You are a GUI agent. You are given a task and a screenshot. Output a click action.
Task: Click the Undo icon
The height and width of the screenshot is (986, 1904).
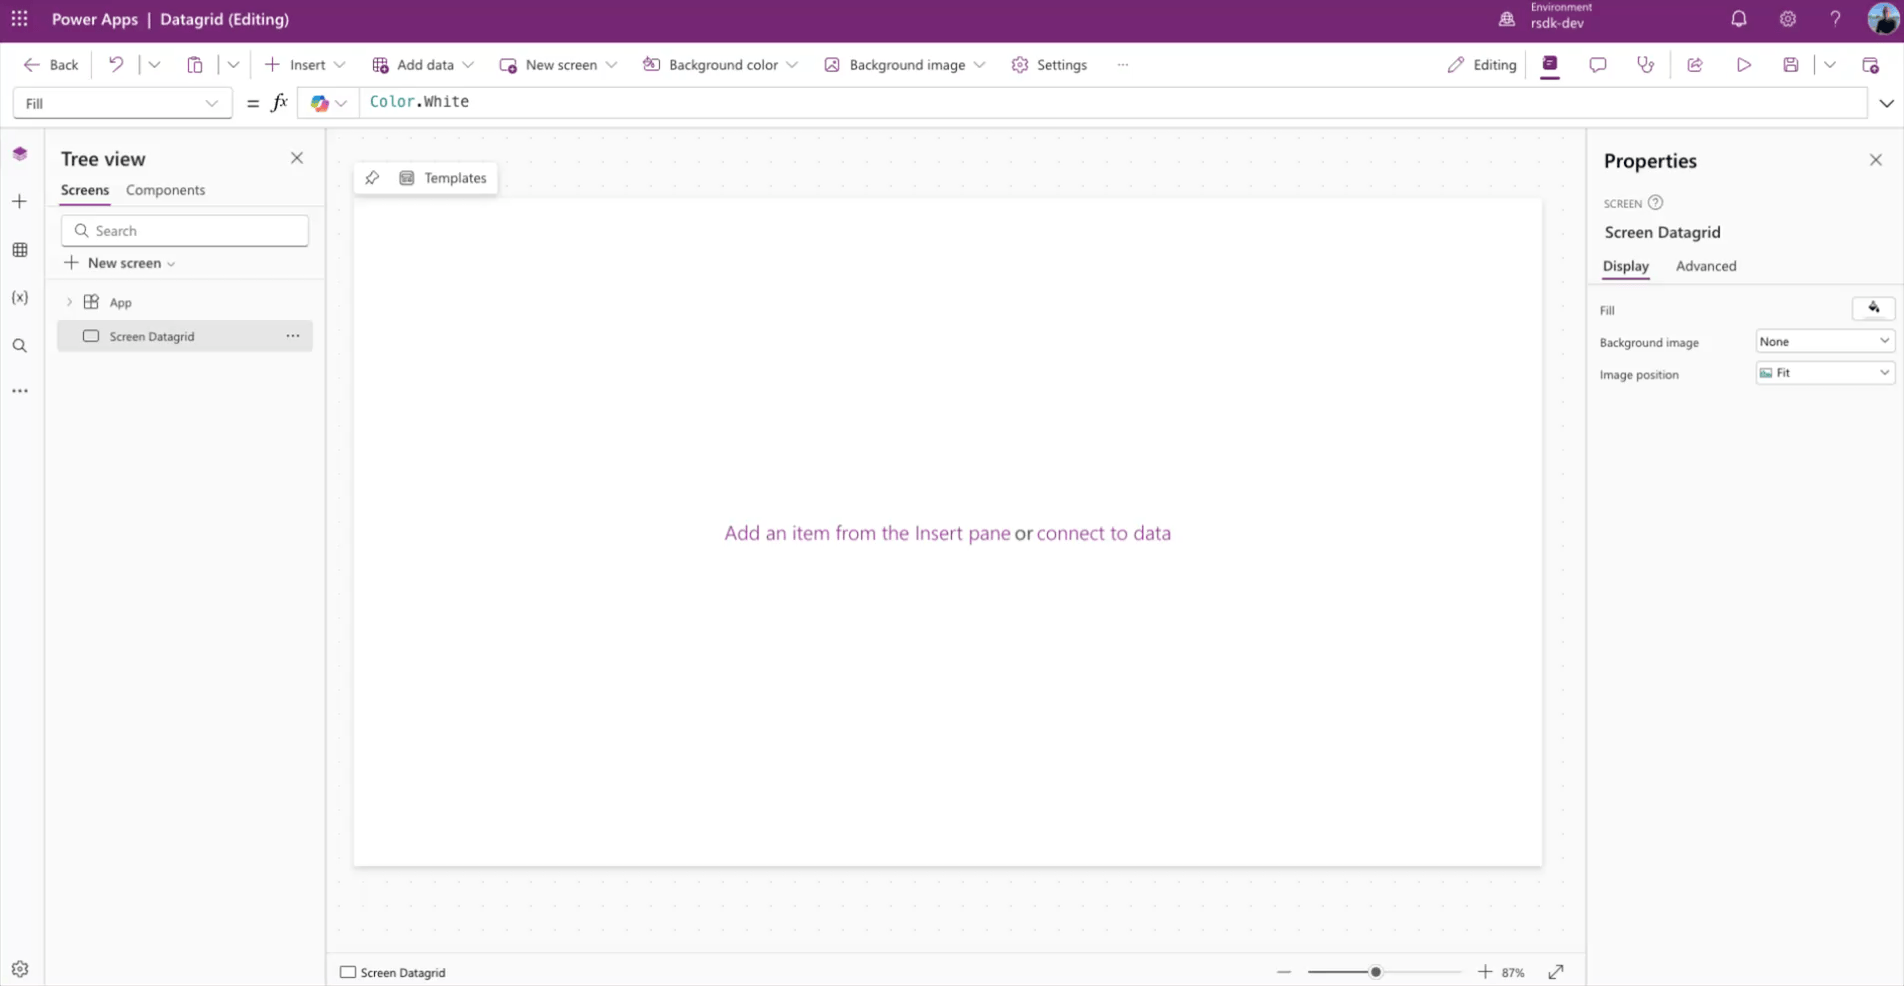tap(116, 65)
